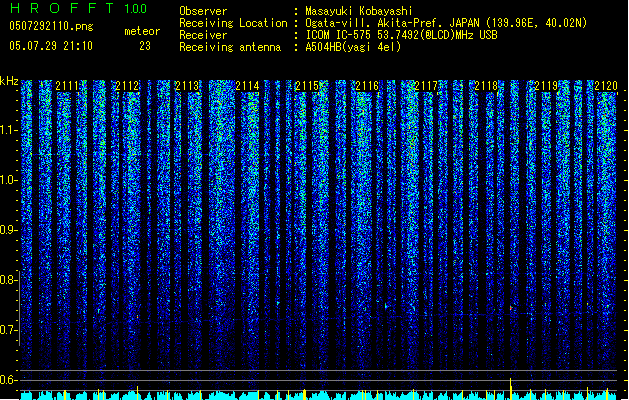629x400 pixels.
Task: Click the 2112 time marker
Action: (127, 86)
